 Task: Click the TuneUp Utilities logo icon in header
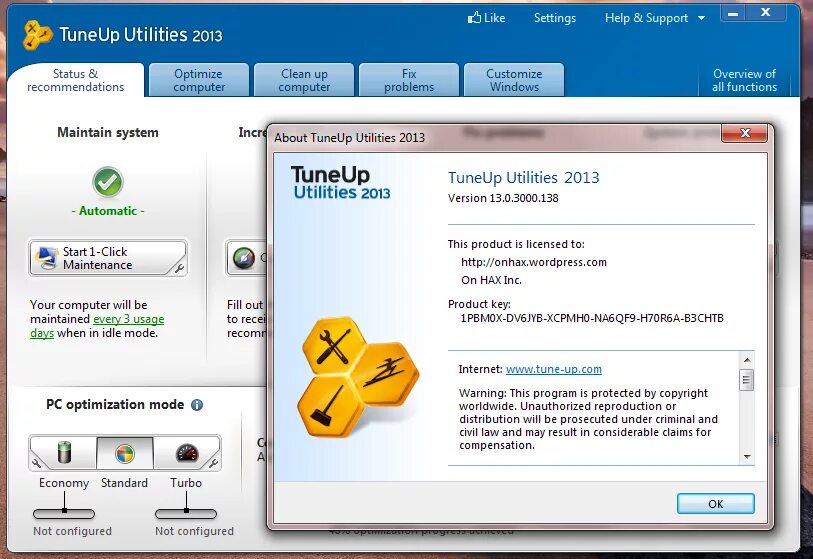37,35
